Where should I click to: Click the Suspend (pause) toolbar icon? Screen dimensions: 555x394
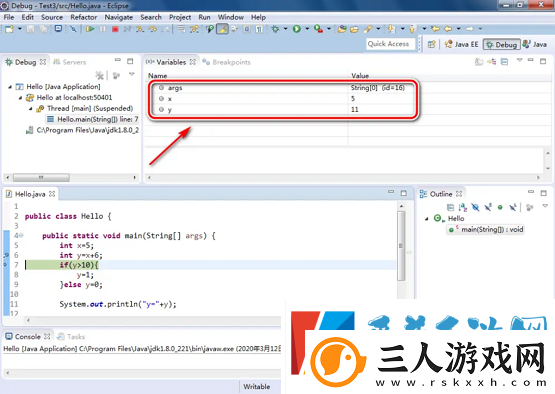point(103,29)
